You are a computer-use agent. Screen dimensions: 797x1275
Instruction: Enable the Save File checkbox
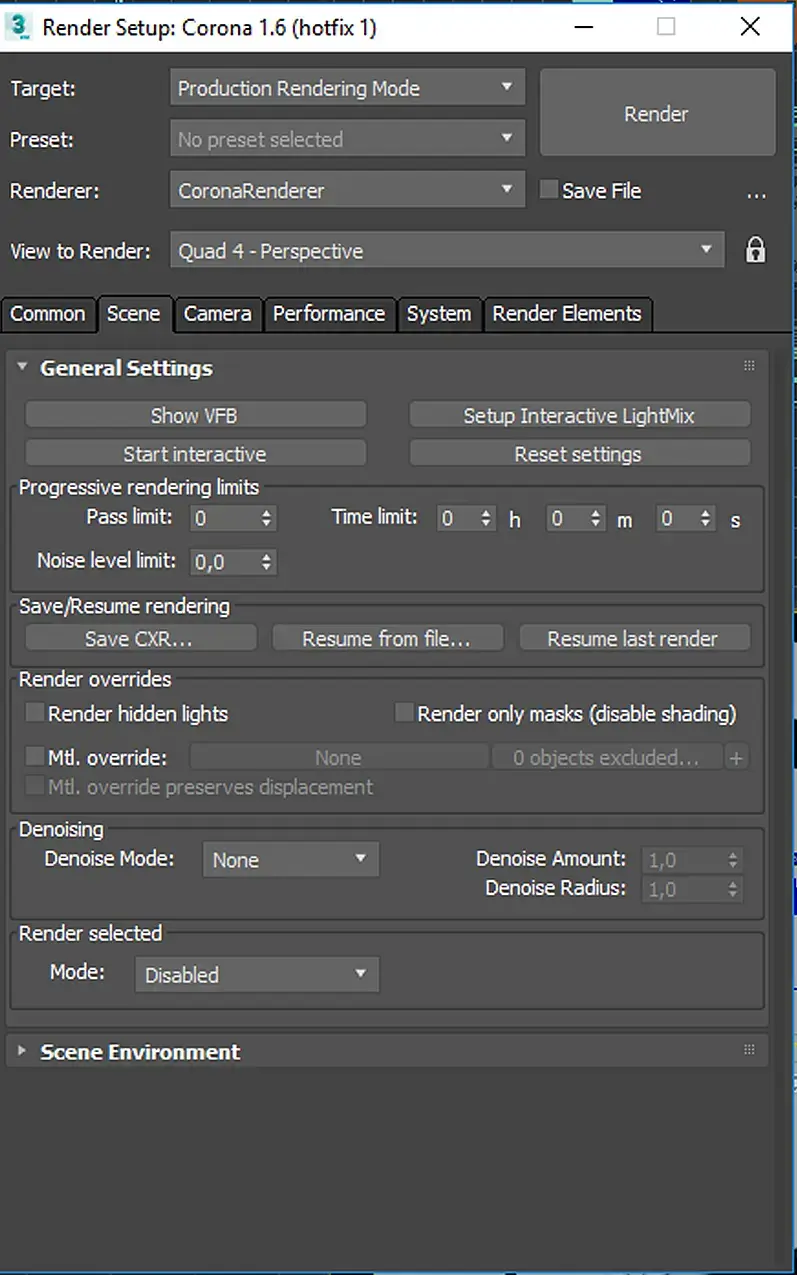coord(548,190)
